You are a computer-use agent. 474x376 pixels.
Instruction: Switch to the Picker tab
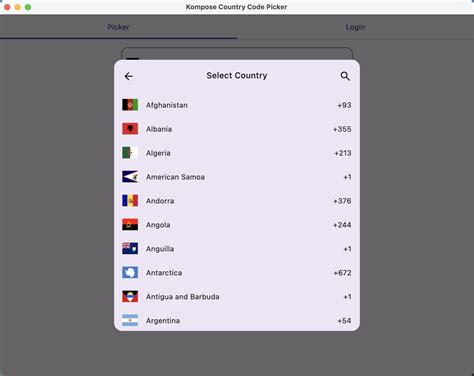(x=118, y=27)
